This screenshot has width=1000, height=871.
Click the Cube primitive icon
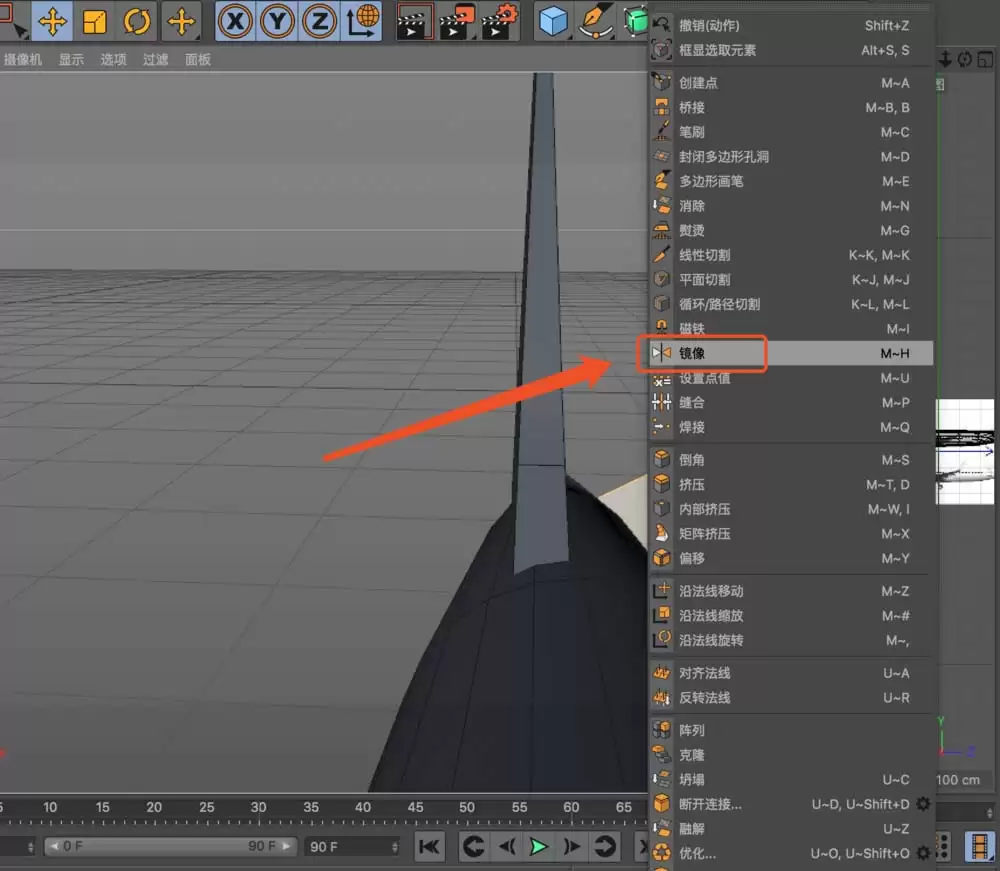(x=553, y=18)
